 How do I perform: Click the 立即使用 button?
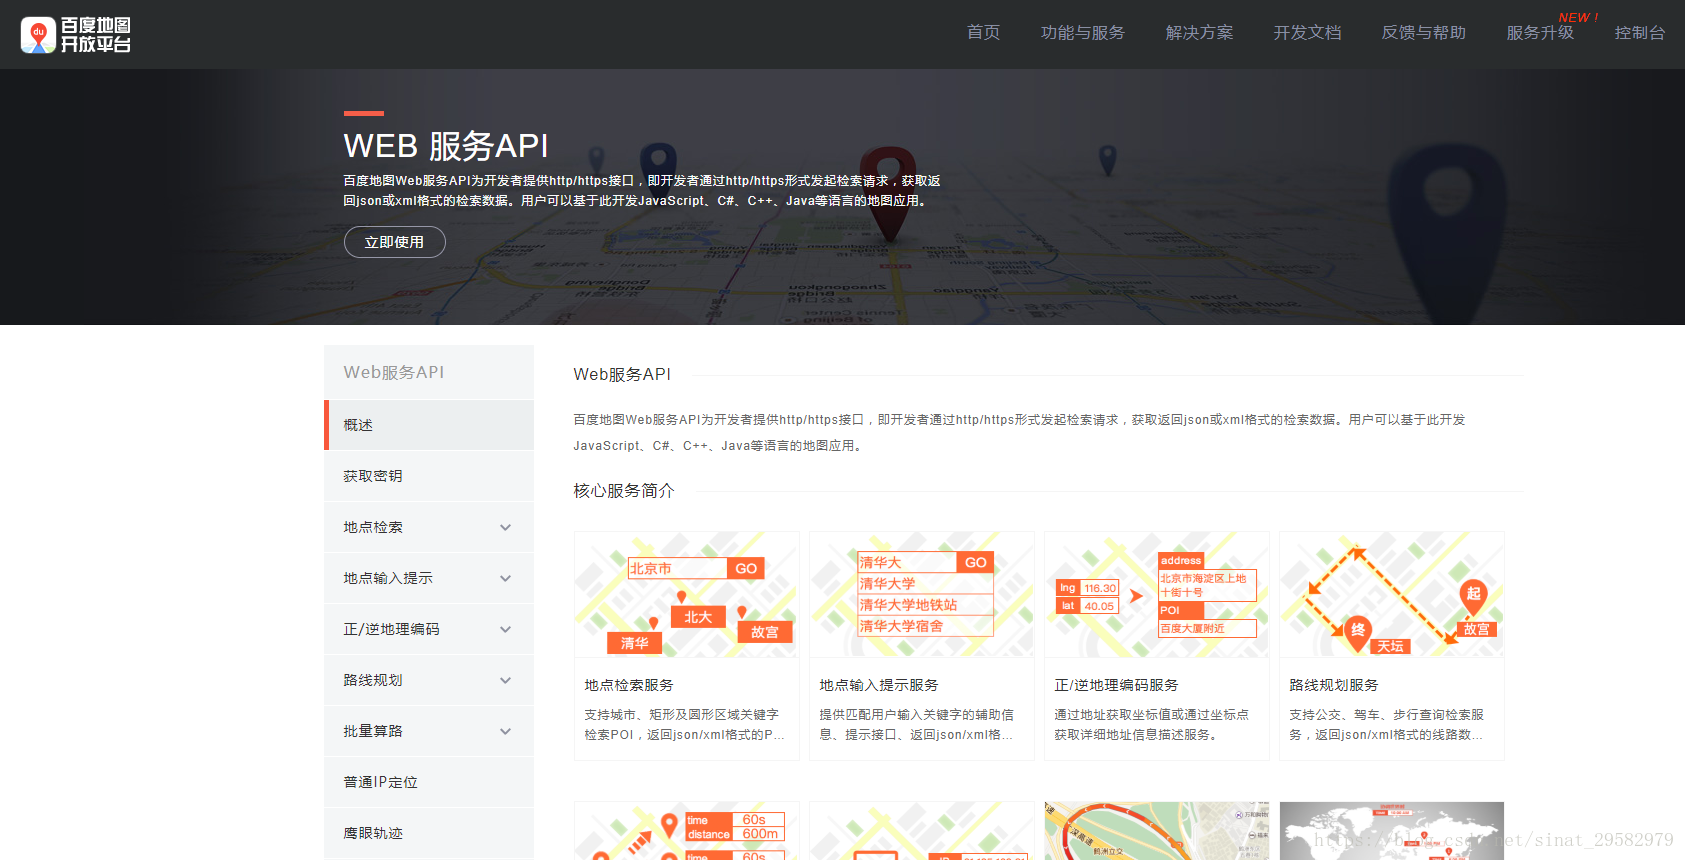394,242
